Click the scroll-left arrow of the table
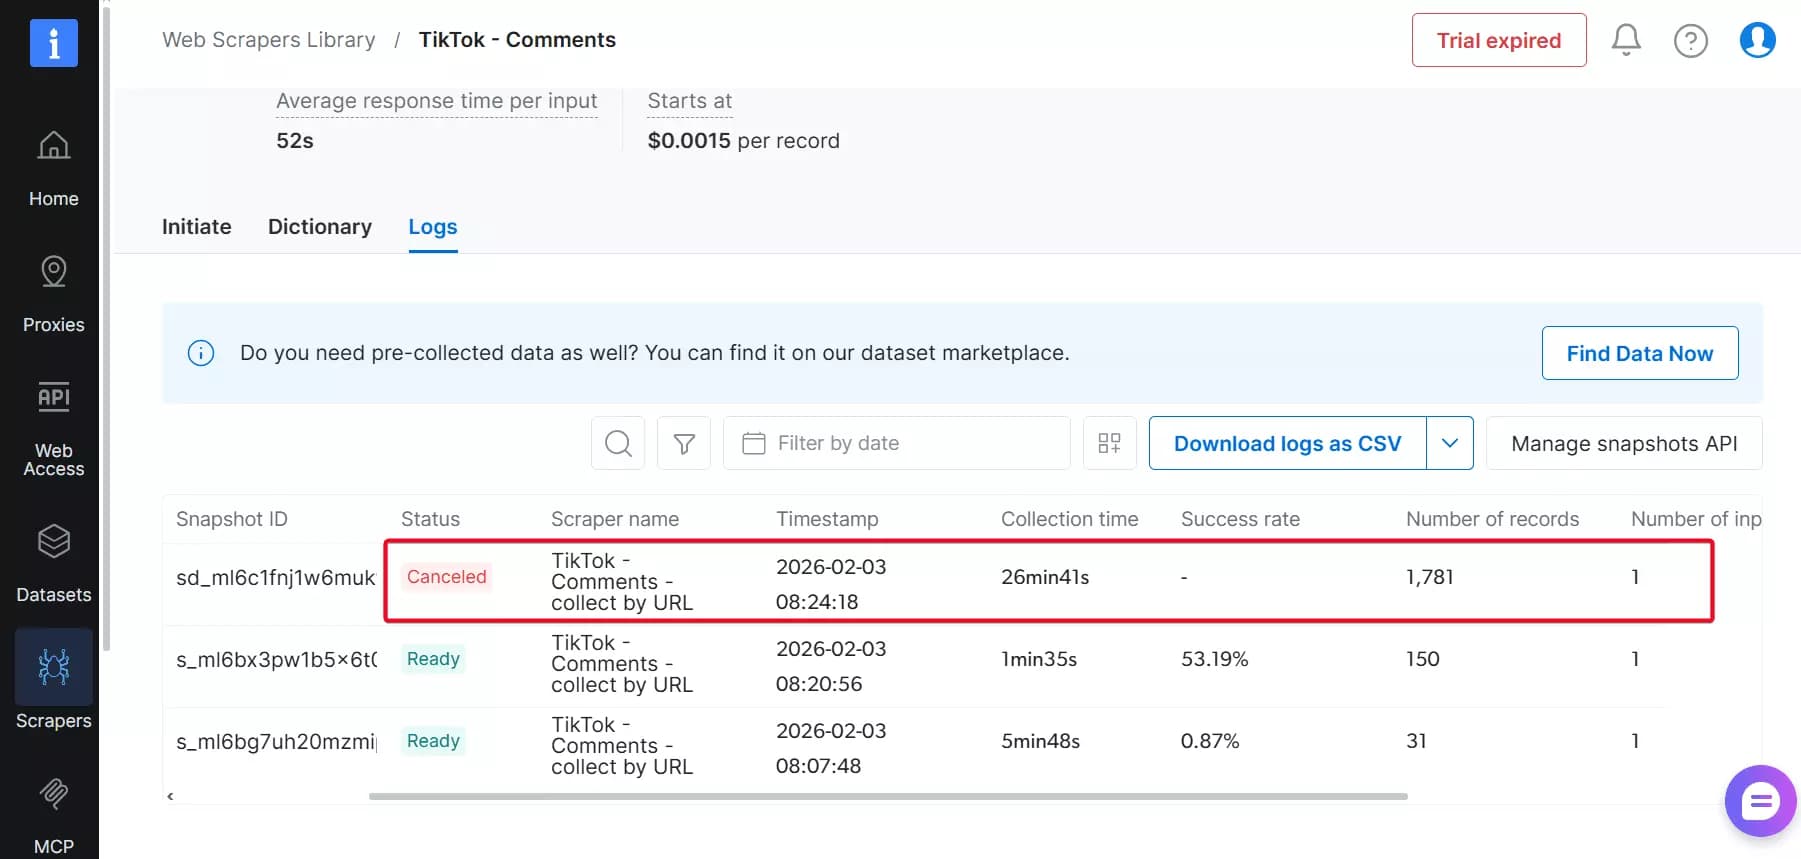 (171, 796)
